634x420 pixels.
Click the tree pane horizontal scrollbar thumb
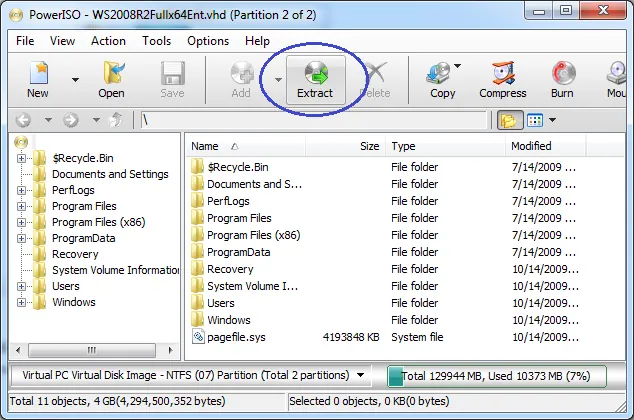click(x=92, y=350)
